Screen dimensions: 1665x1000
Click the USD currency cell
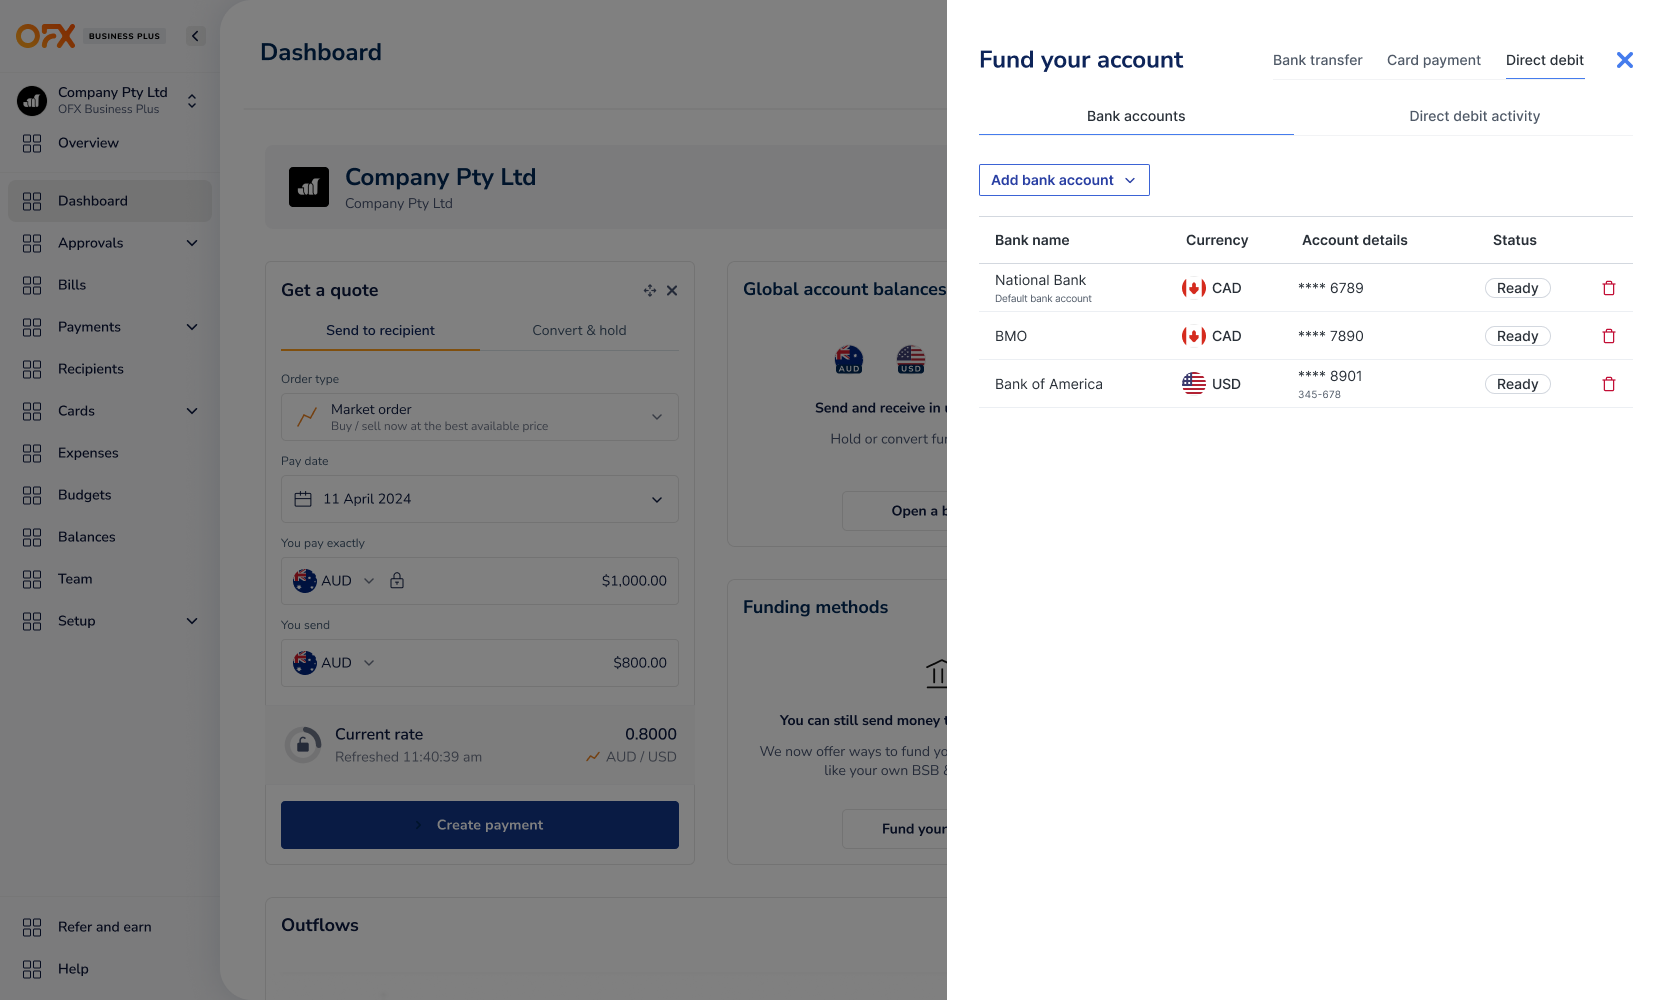coord(1211,384)
